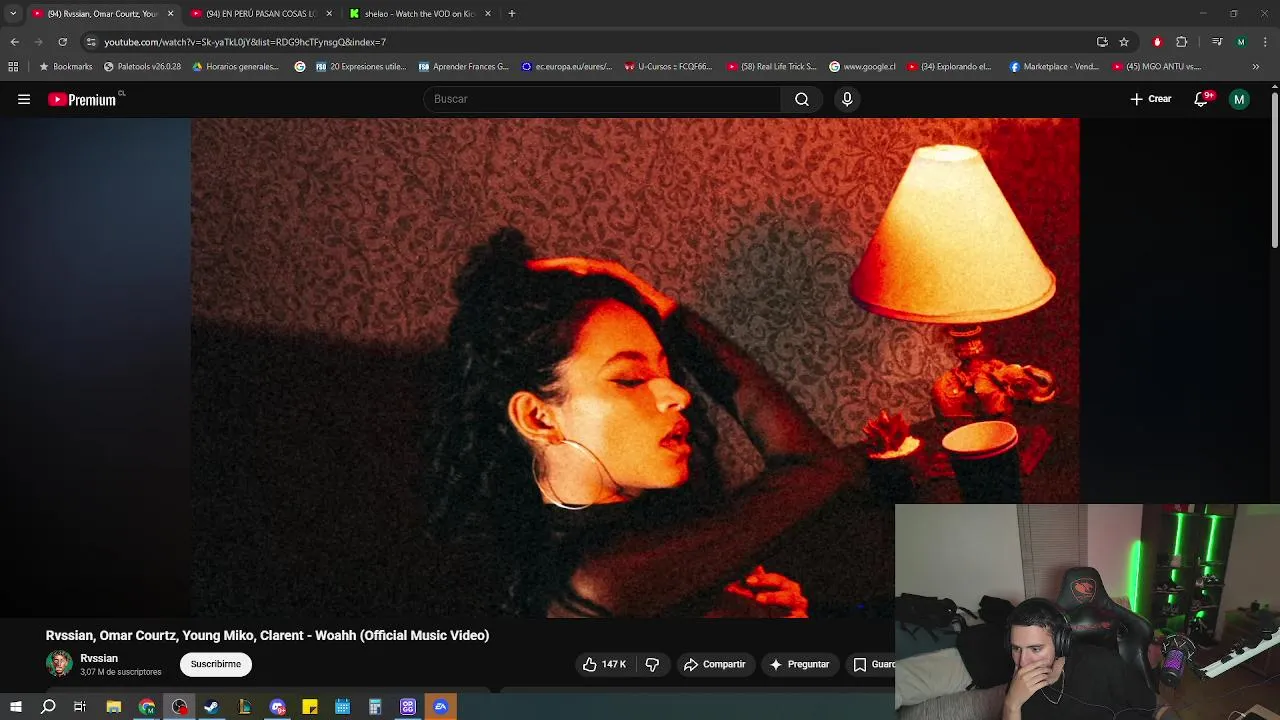Open Rvssian channel name link
The width and height of the screenshot is (1280, 720).
(x=99, y=658)
